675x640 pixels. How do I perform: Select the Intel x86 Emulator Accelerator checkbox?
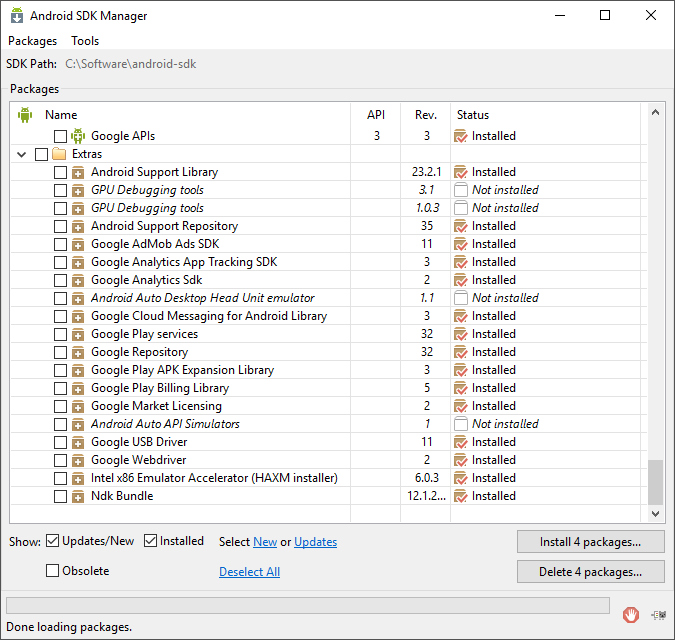(x=60, y=478)
